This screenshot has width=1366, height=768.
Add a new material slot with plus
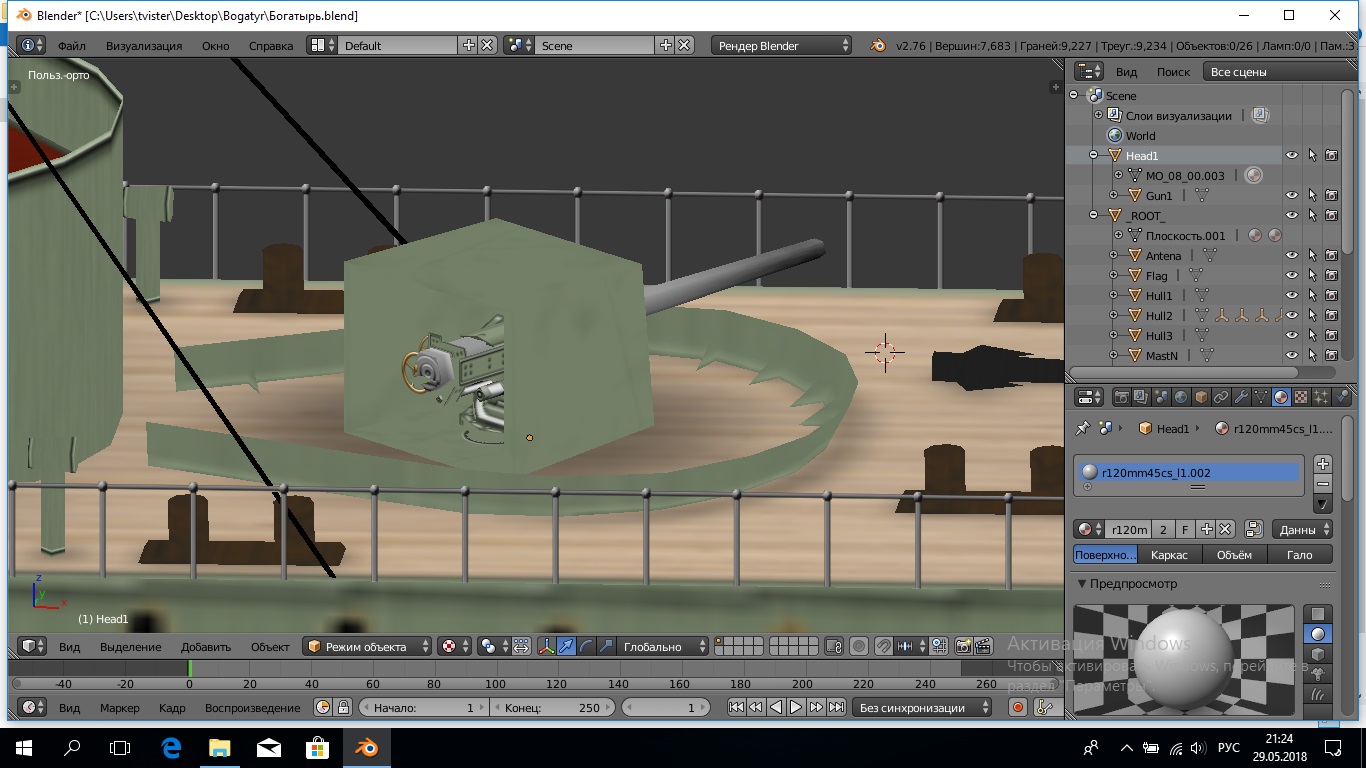[1323, 463]
